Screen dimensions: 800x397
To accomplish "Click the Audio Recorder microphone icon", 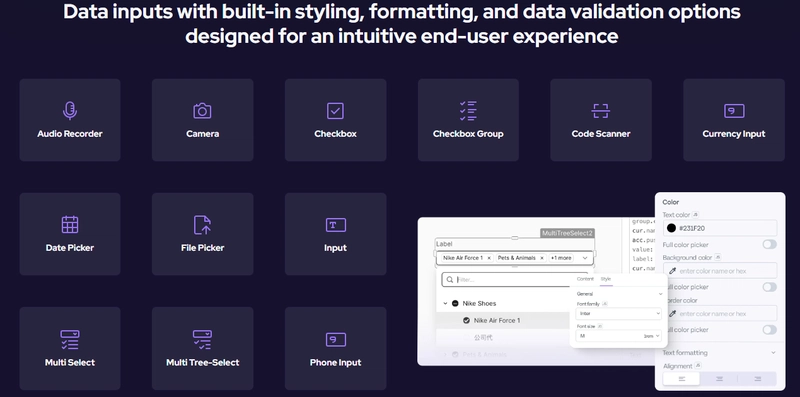I will pyautogui.click(x=70, y=110).
